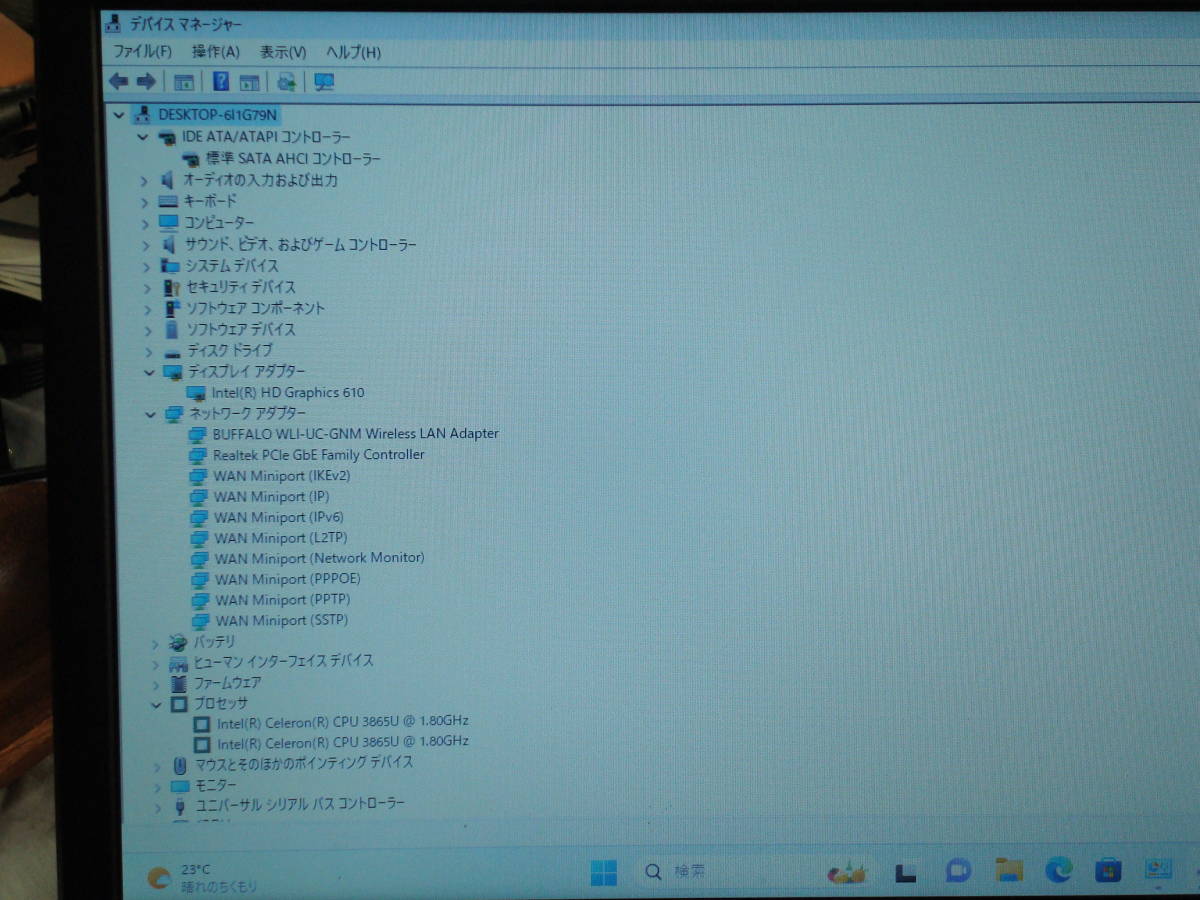Collapse the プロセッサ category

coord(156,704)
